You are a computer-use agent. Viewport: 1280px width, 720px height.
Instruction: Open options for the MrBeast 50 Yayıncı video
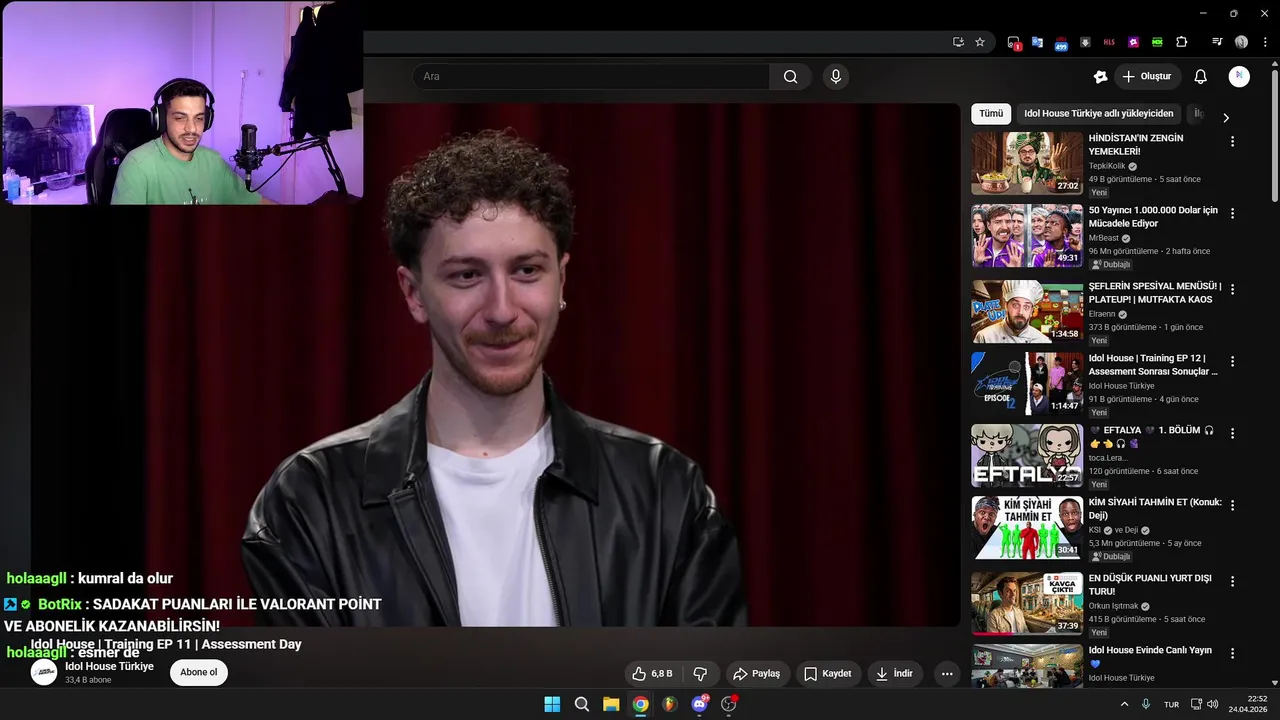pos(1232,214)
